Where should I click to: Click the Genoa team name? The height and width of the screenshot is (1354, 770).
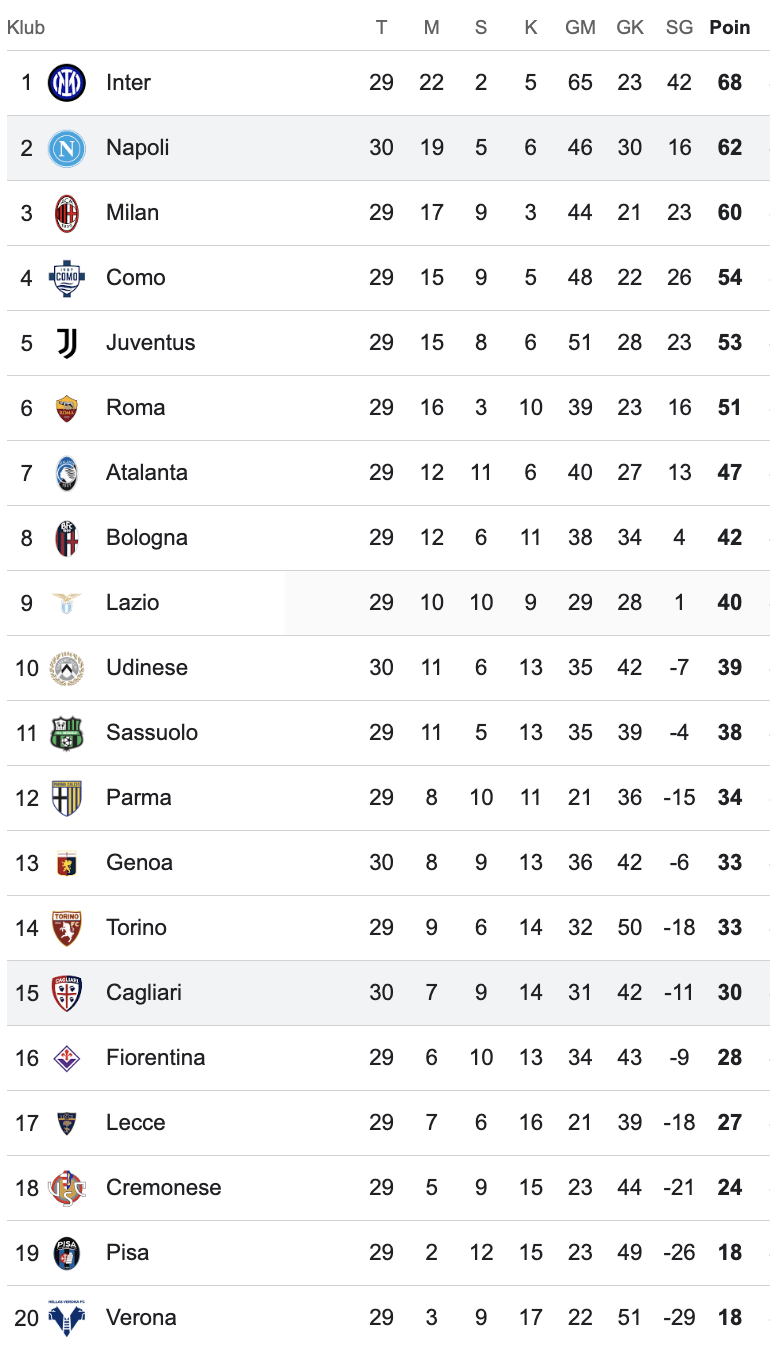(x=140, y=863)
